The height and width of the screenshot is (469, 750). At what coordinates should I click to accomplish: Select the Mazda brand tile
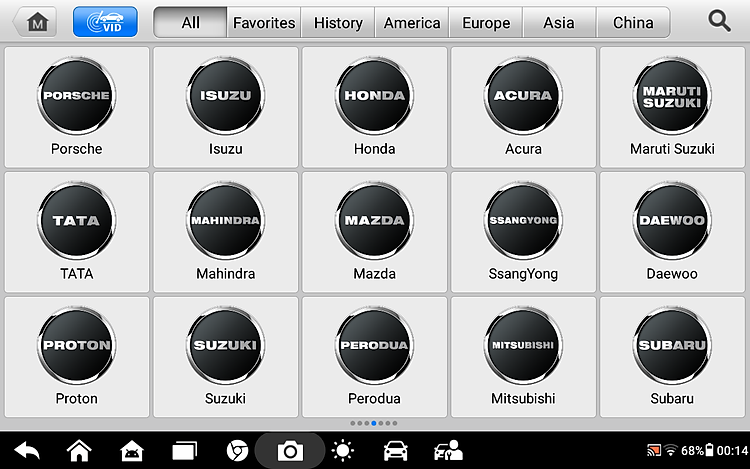[375, 232]
